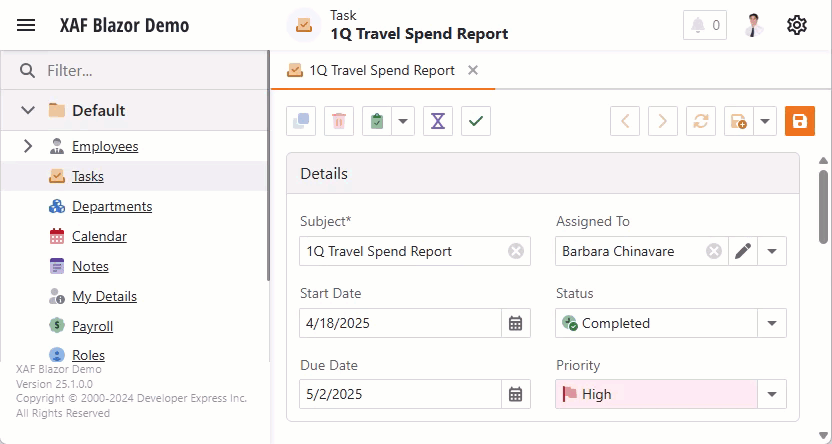Click the XAF Blazor Demo title
The width and height of the screenshot is (832, 444).
tap(124, 25)
